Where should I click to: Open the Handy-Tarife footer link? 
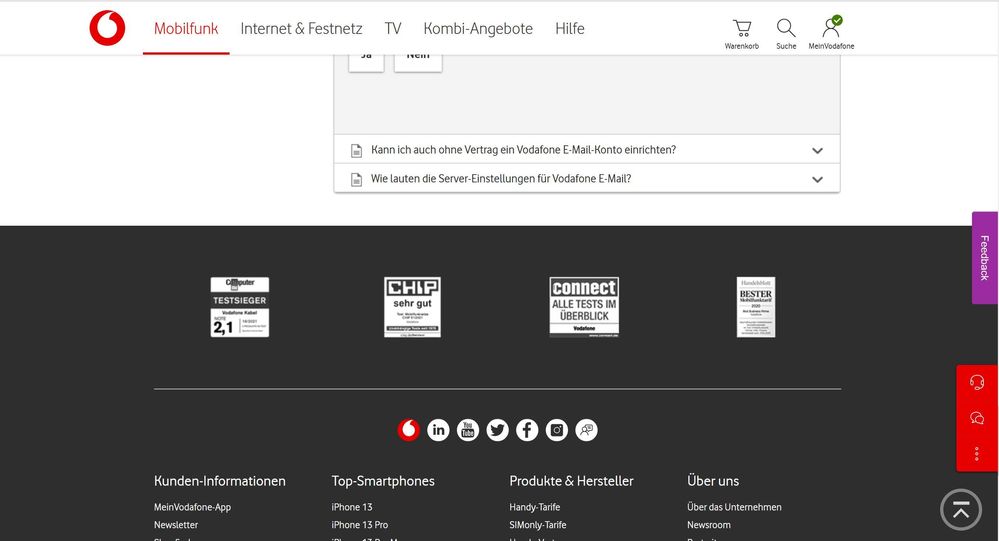535,507
